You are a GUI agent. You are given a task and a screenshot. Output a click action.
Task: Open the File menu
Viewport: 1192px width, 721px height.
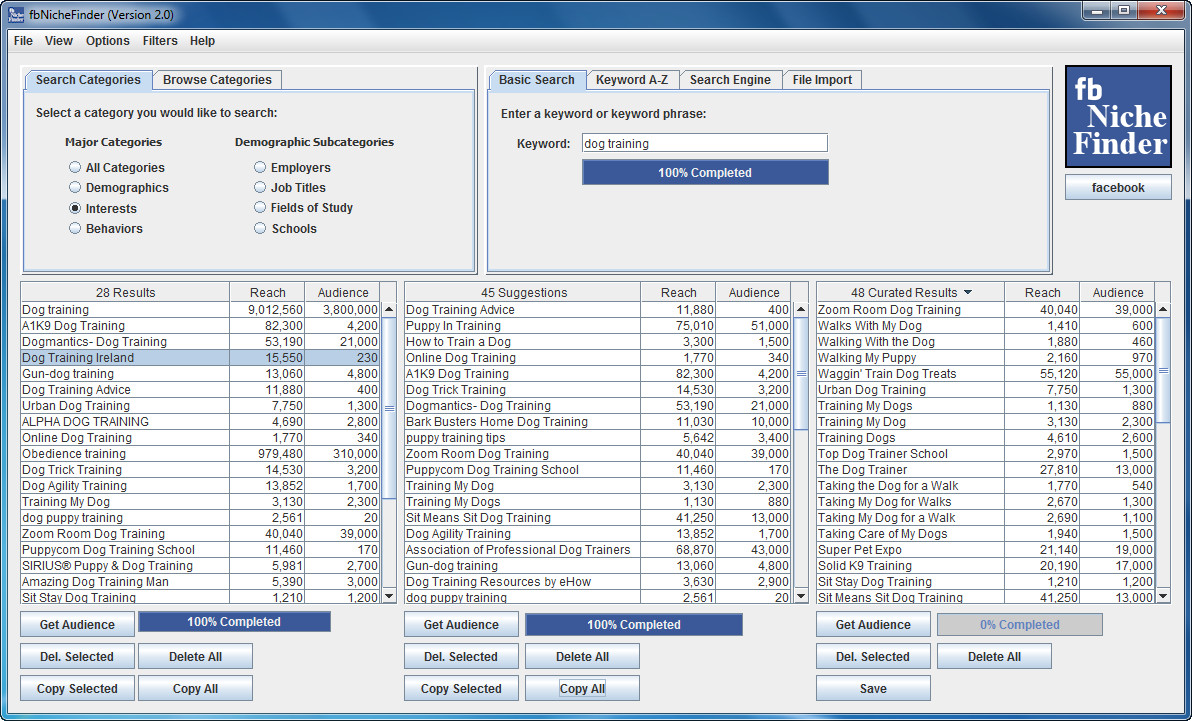(23, 41)
